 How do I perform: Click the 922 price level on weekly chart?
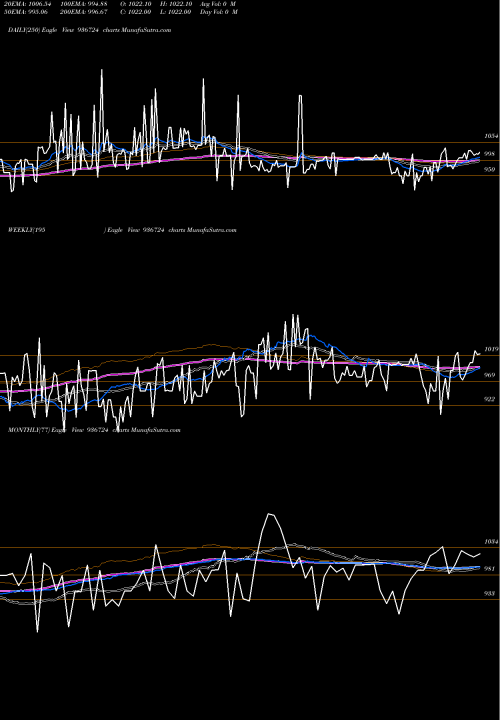pyautogui.click(x=490, y=399)
